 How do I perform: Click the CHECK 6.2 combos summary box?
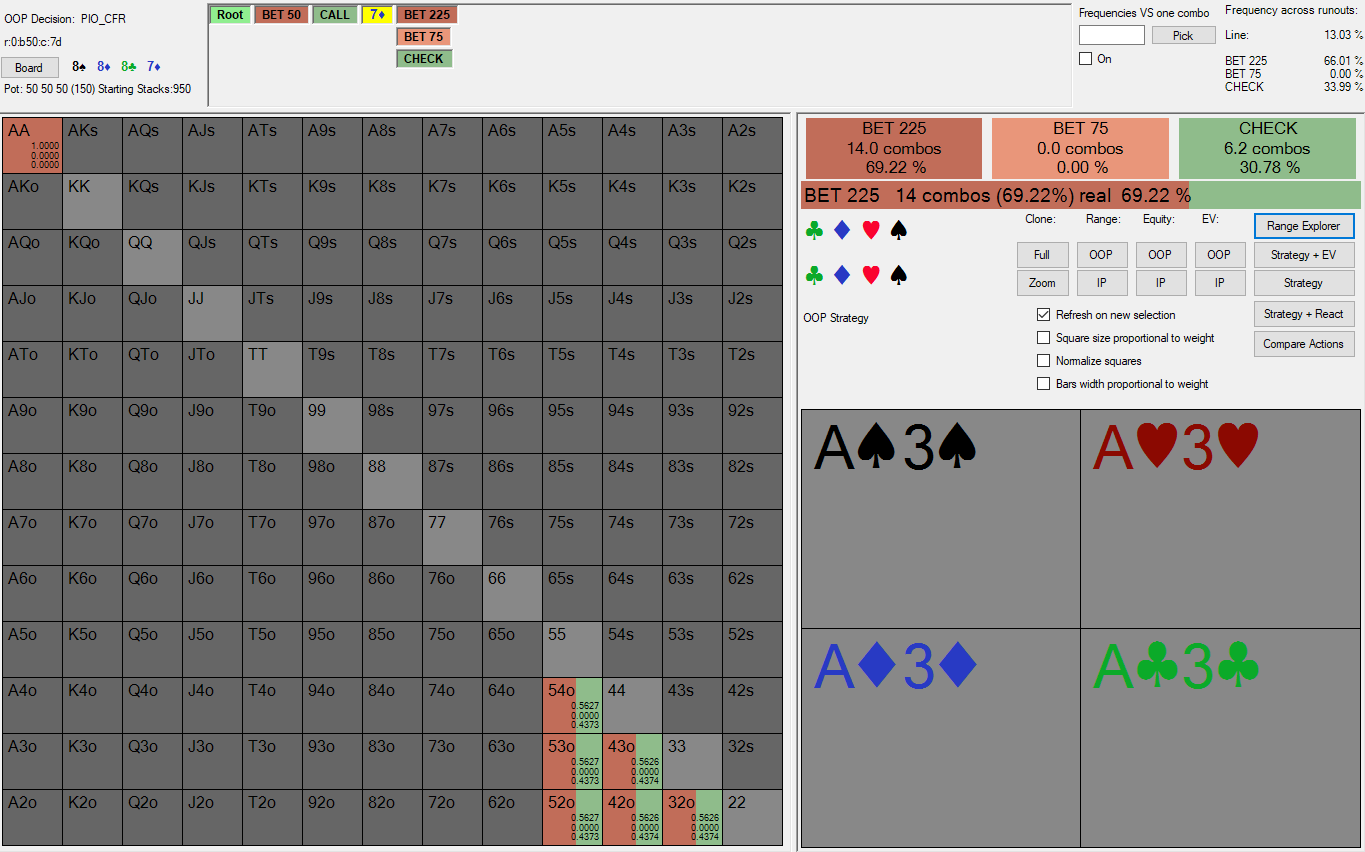click(x=1268, y=148)
